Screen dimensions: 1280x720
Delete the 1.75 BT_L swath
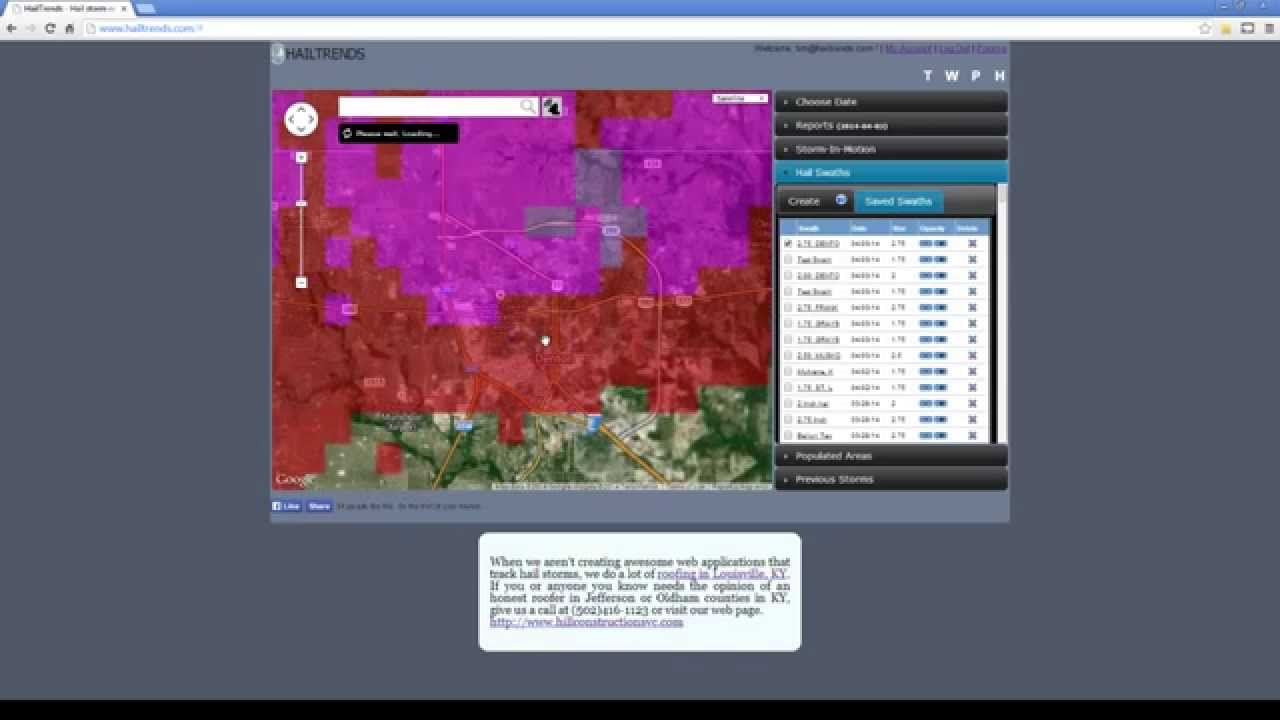(x=971, y=388)
